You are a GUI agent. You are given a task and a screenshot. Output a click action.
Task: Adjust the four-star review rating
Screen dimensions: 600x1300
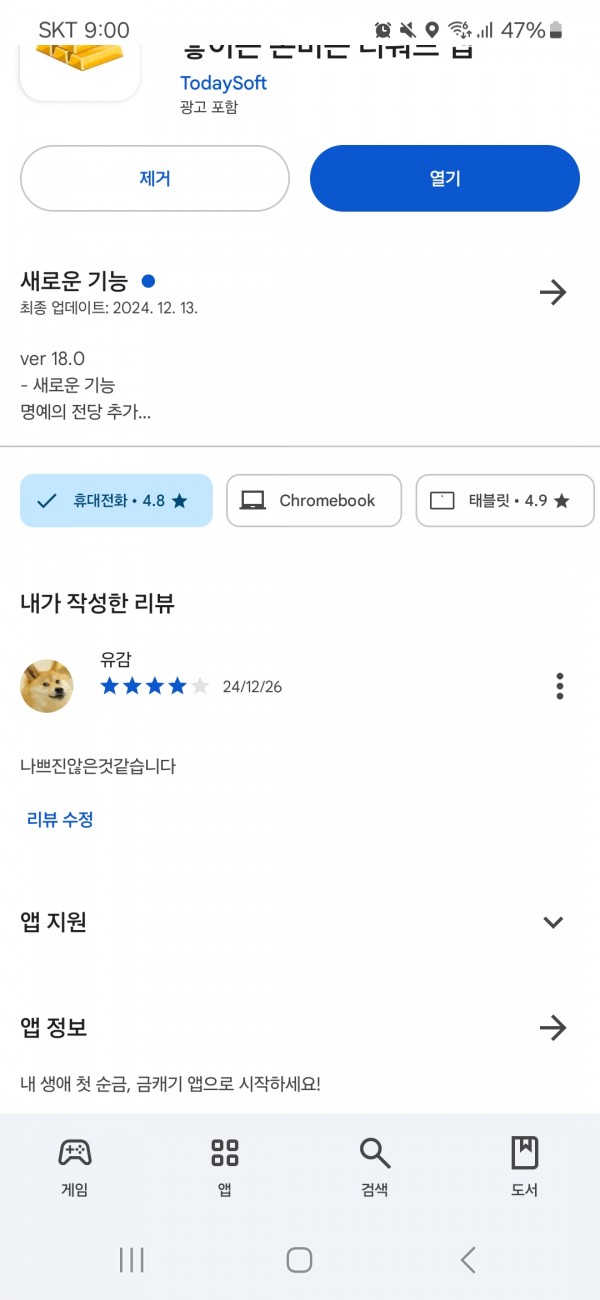click(155, 686)
